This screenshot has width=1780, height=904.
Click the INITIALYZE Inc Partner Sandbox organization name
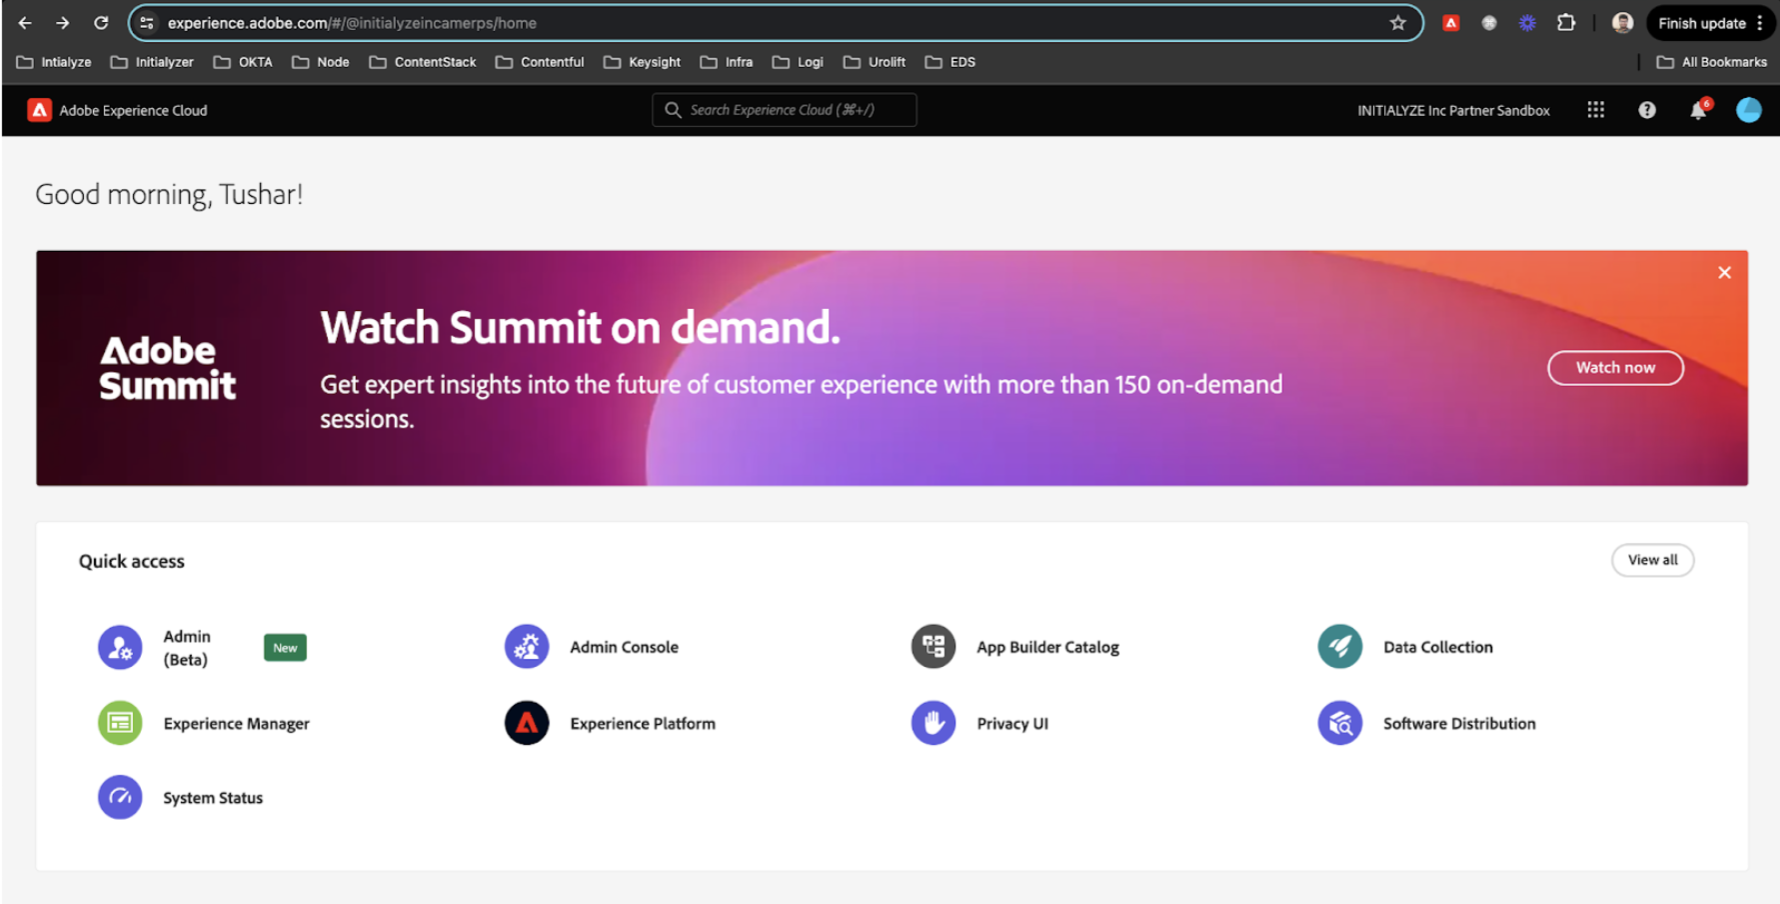[x=1453, y=110]
